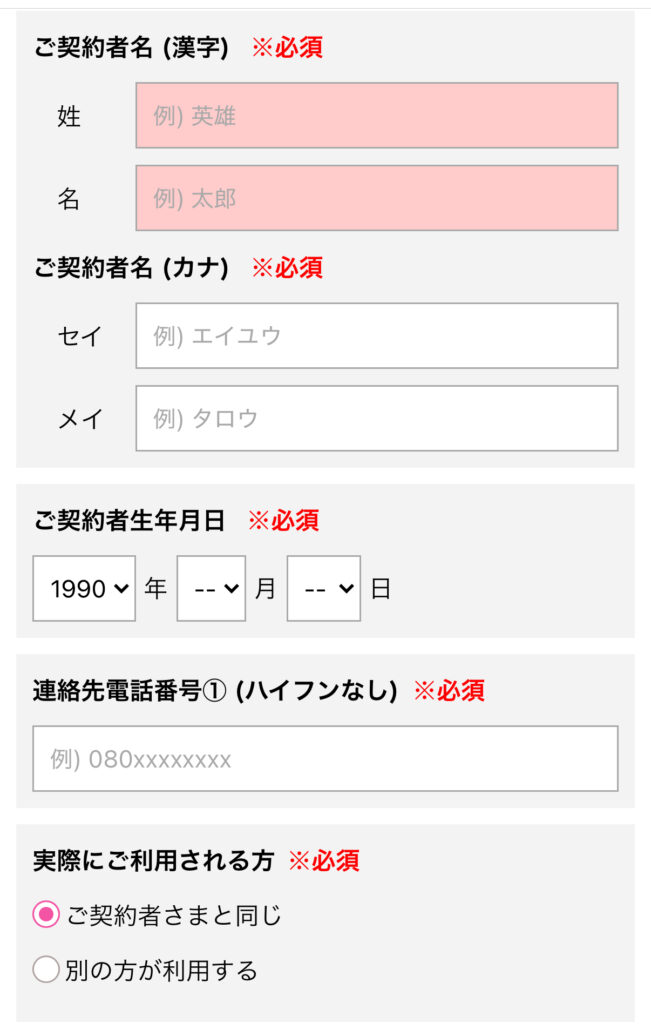The width and height of the screenshot is (651, 1030).
Task: Open the birth year dropdown showing 1990
Action: pyautogui.click(x=84, y=589)
